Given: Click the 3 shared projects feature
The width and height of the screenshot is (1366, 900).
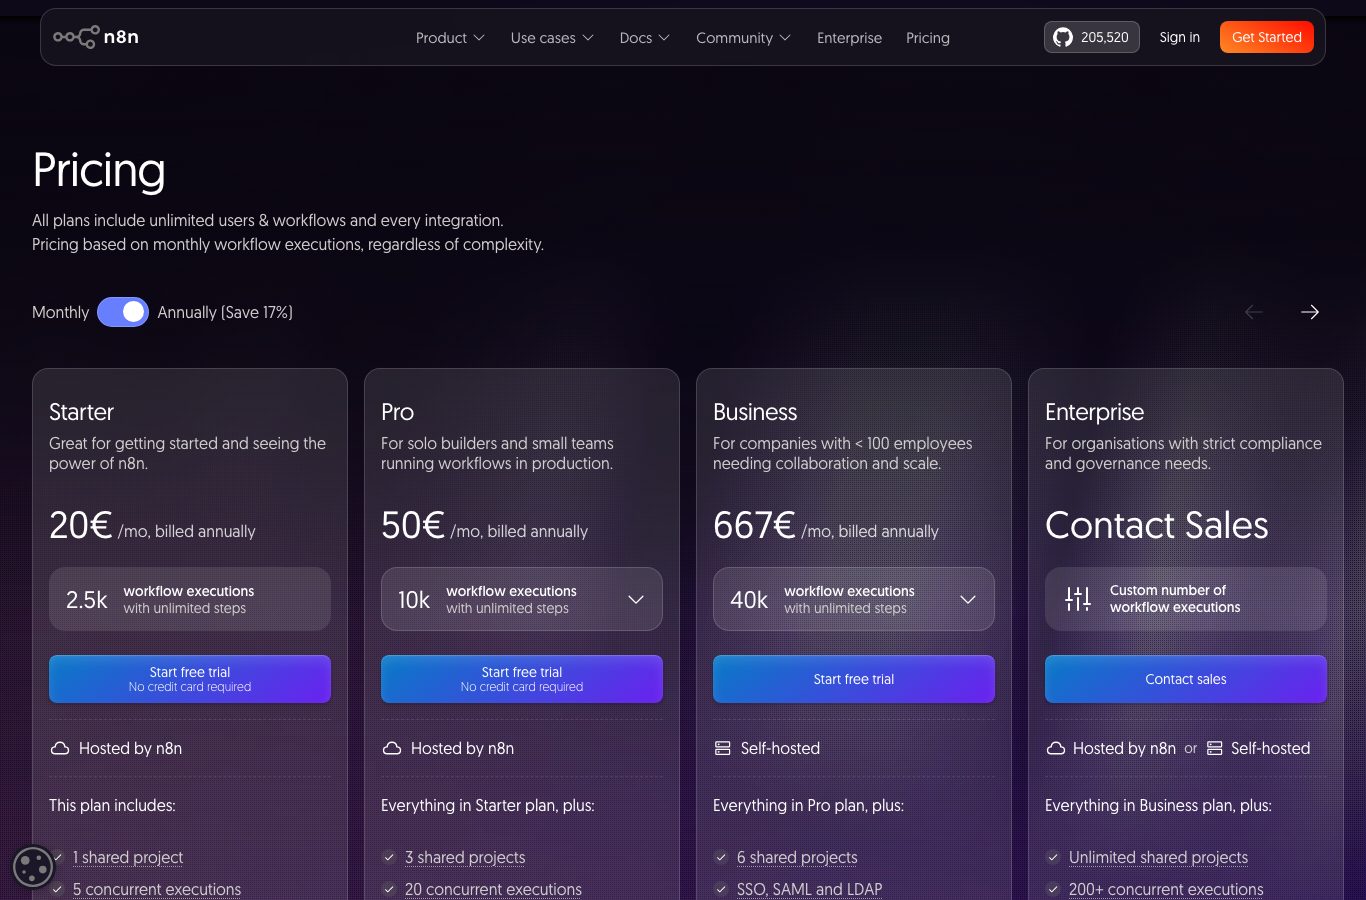Looking at the screenshot, I should (465, 857).
